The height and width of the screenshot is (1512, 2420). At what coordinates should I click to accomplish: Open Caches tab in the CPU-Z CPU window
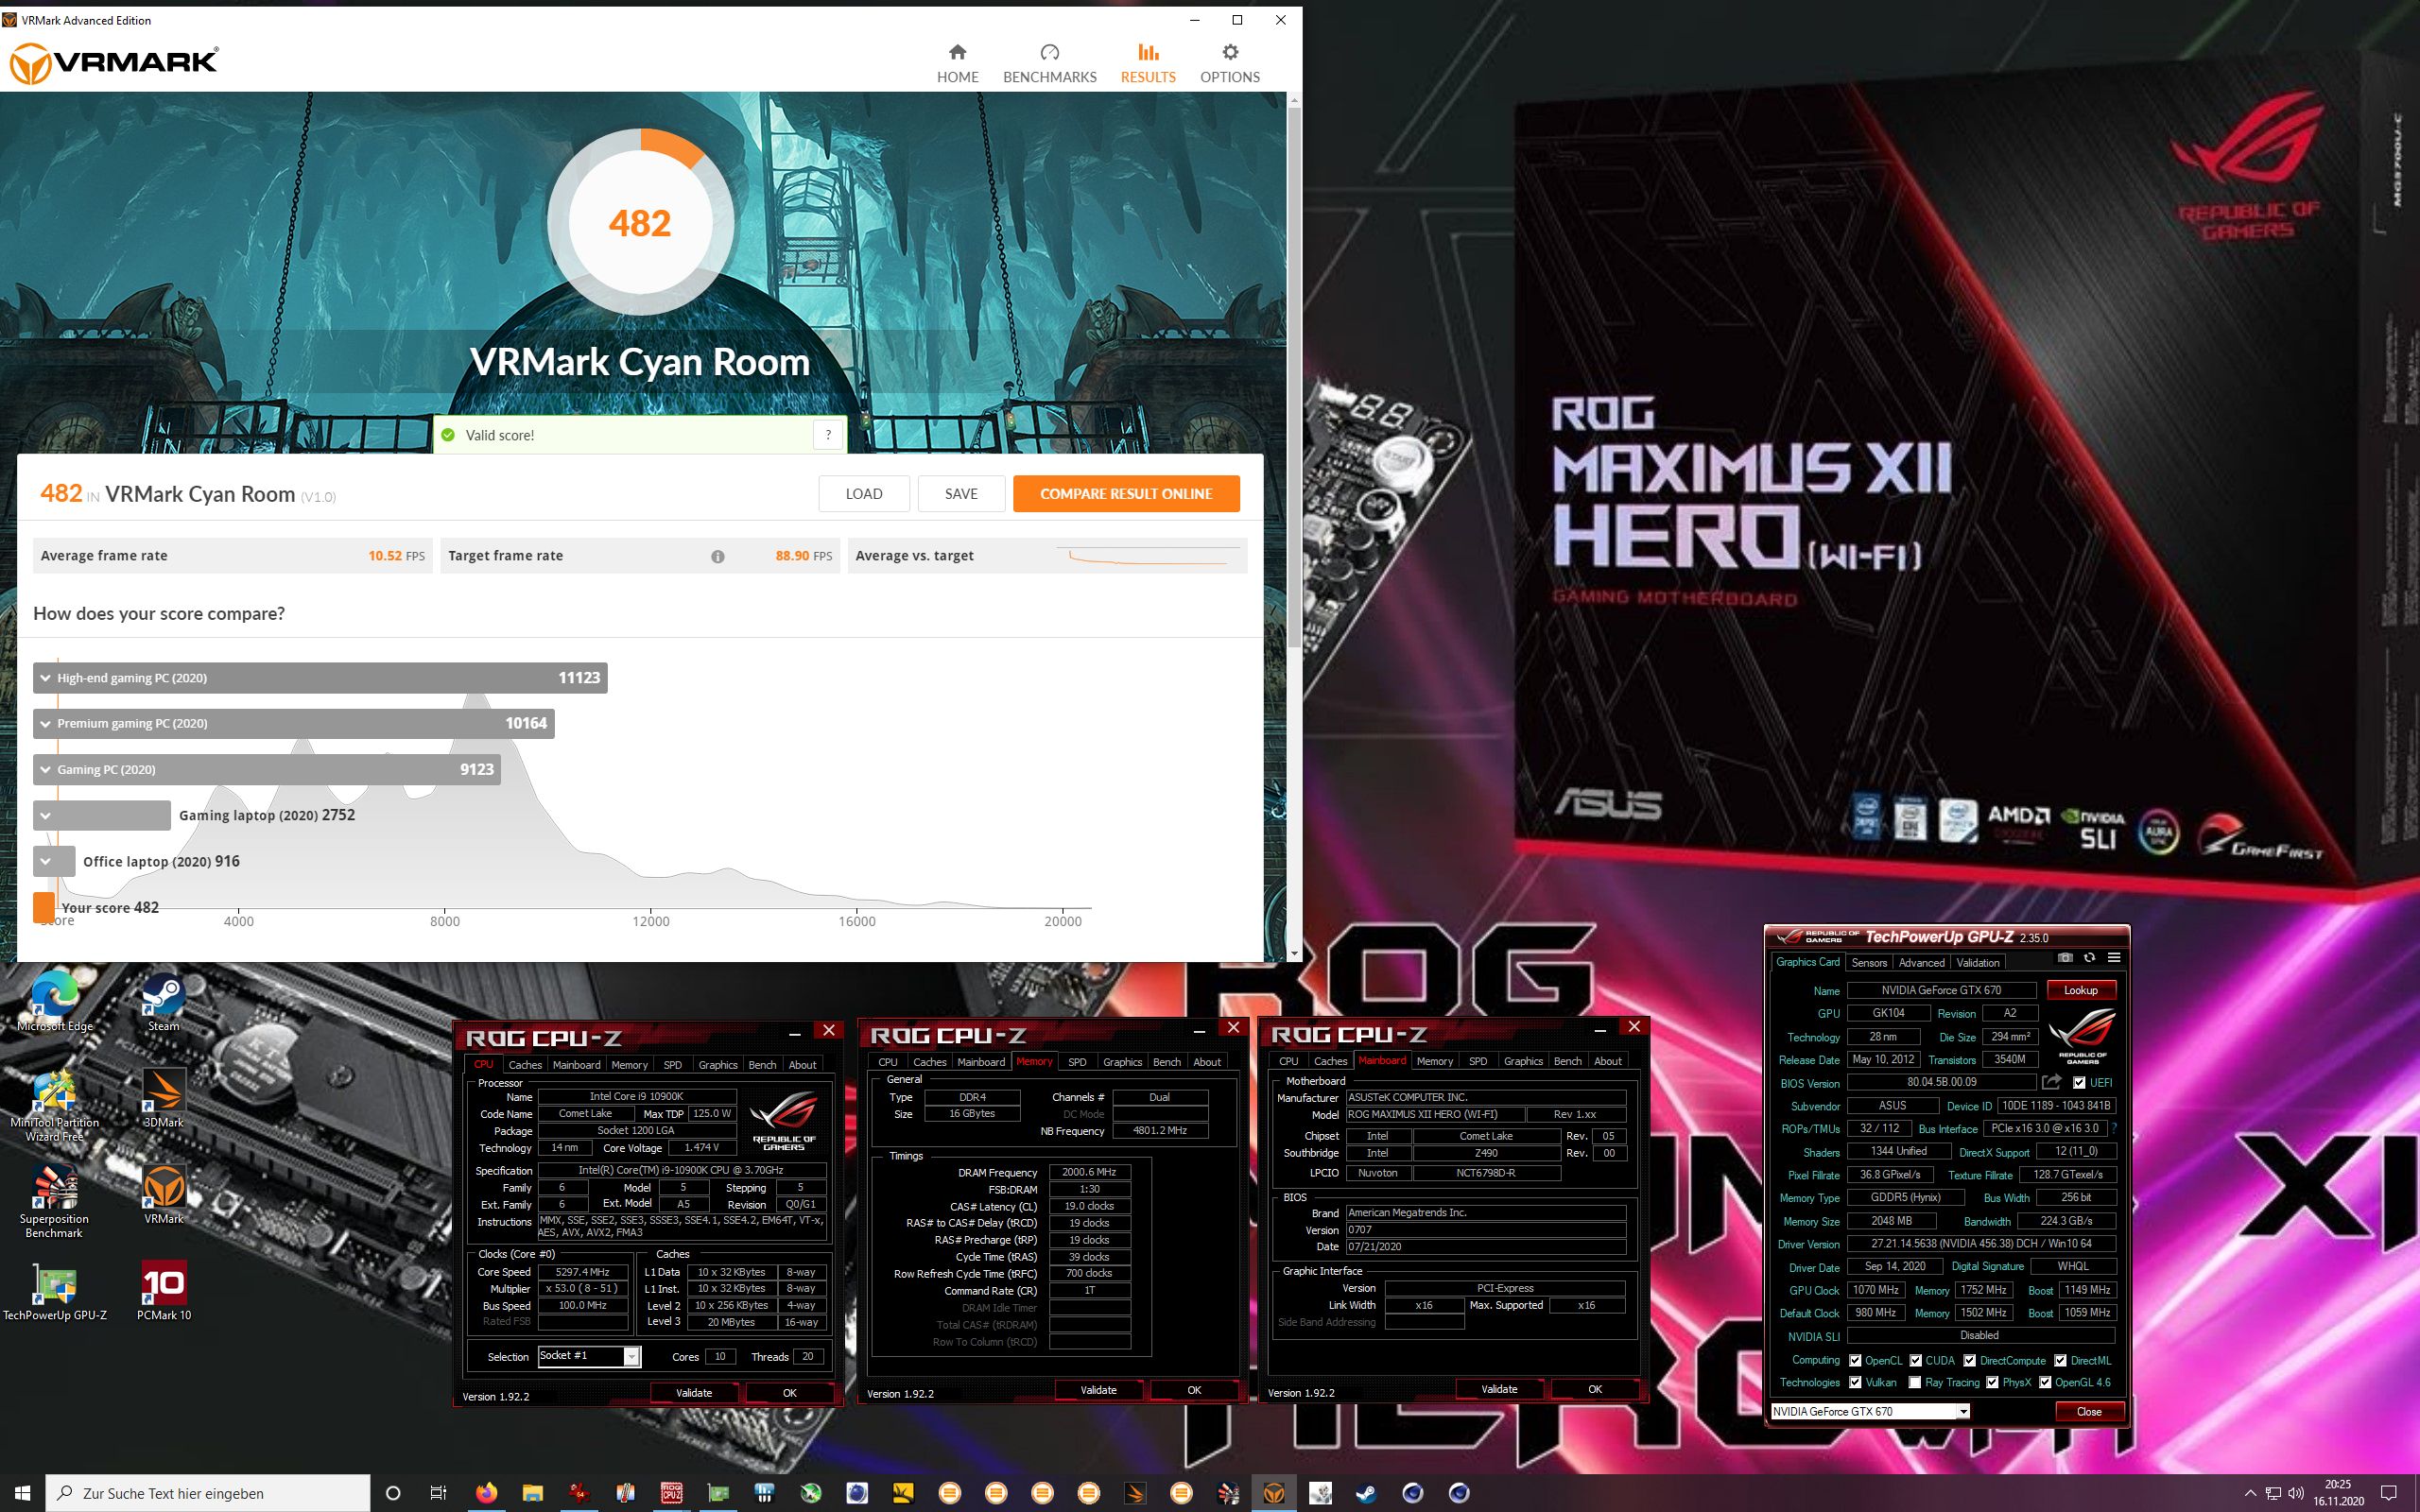pyautogui.click(x=525, y=1065)
